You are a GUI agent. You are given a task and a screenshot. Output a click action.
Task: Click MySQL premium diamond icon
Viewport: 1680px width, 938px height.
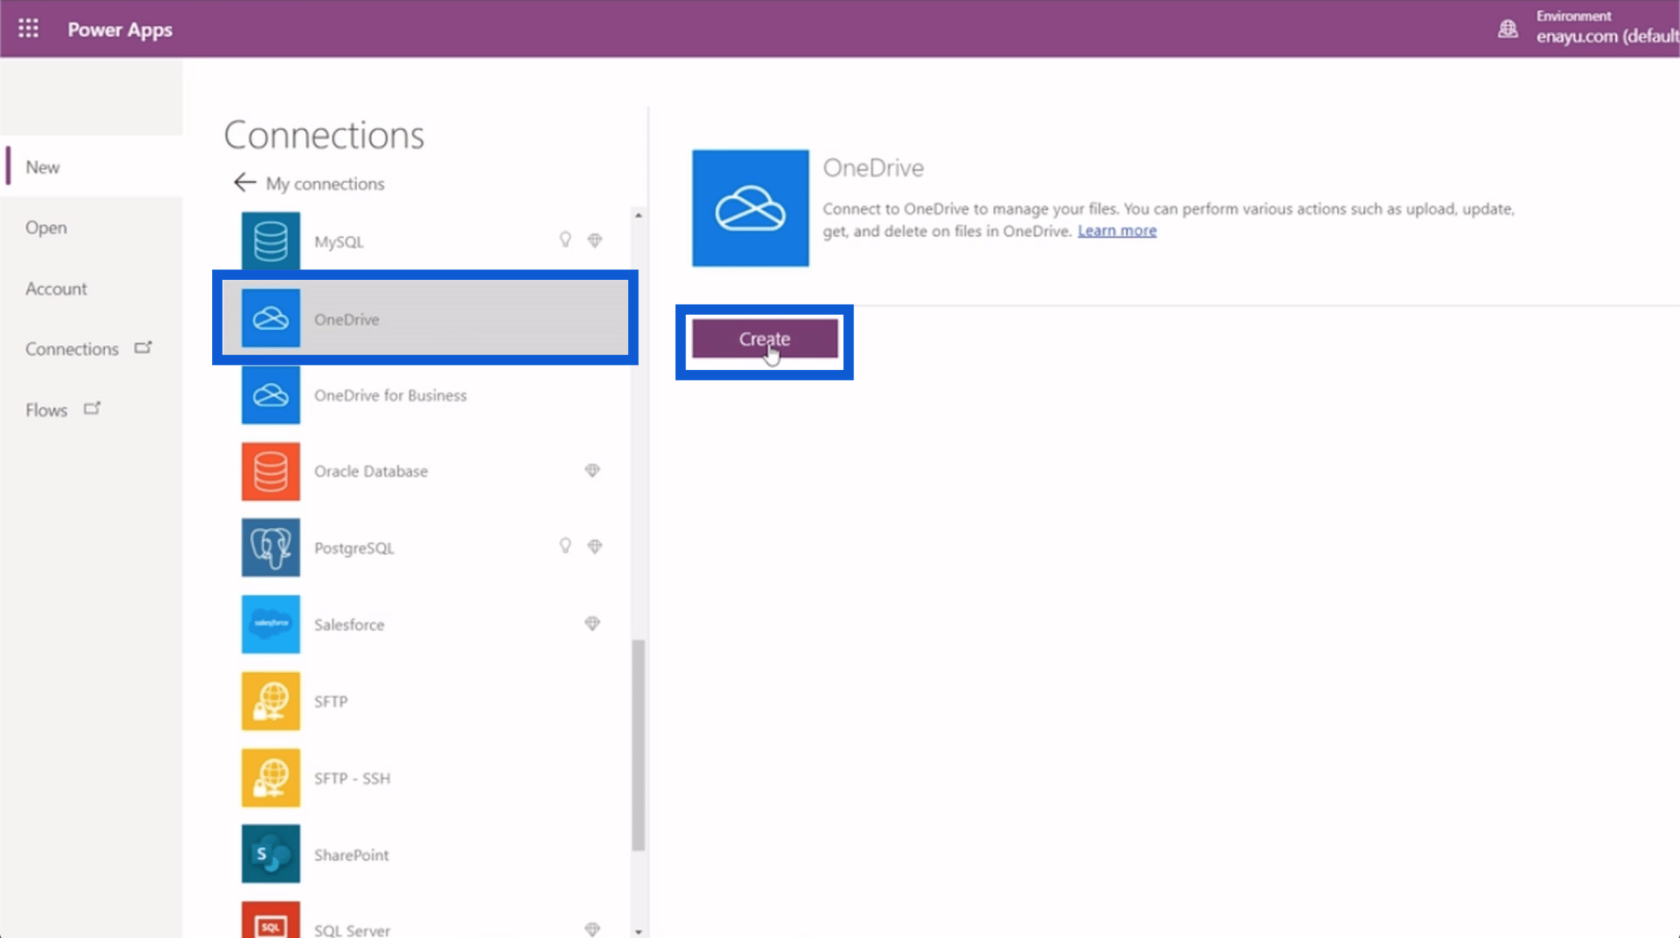(595, 240)
